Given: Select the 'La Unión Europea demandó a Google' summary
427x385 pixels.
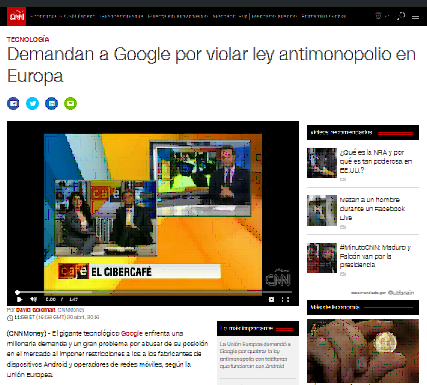Looking at the screenshot, I should (255, 355).
